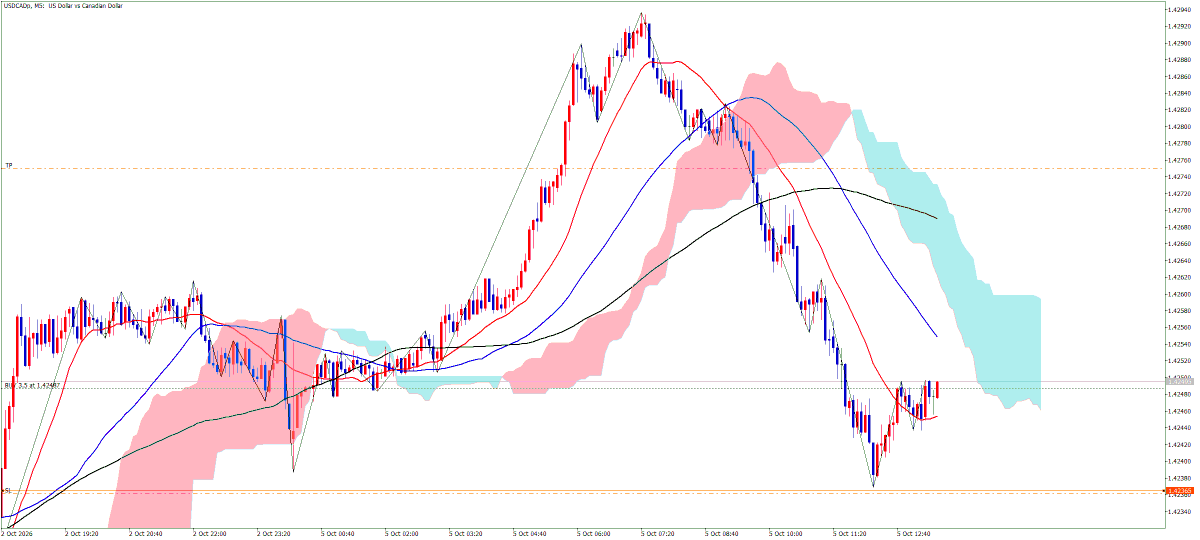Click the 1.42700 price axis label
This screenshot has height=540, width=1200.
[1179, 210]
